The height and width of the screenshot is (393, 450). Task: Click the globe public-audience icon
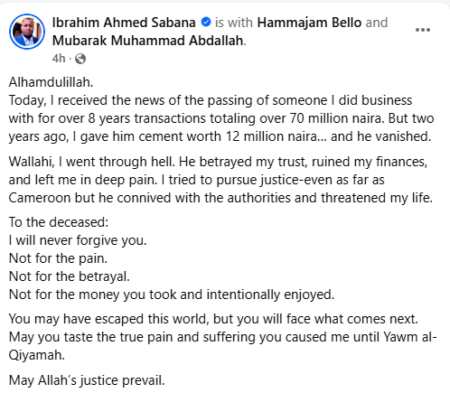tap(80, 59)
